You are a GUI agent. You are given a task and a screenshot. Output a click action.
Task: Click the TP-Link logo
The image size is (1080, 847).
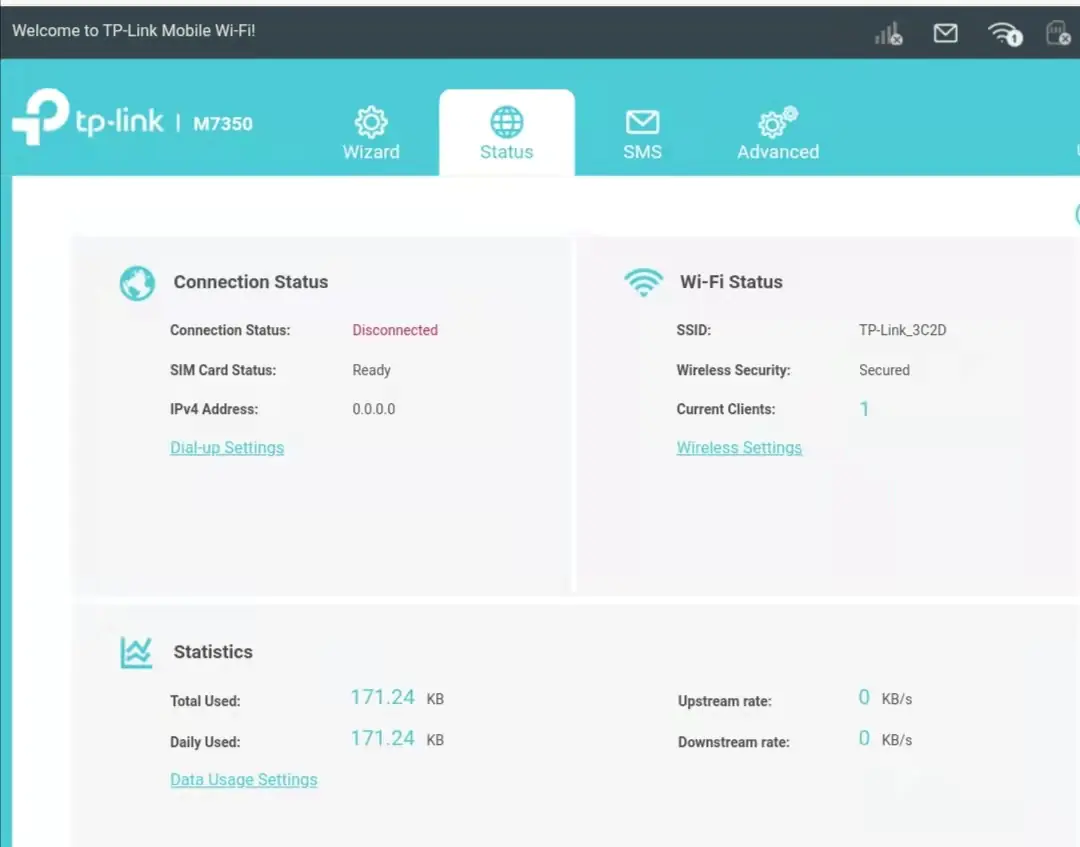coord(88,120)
